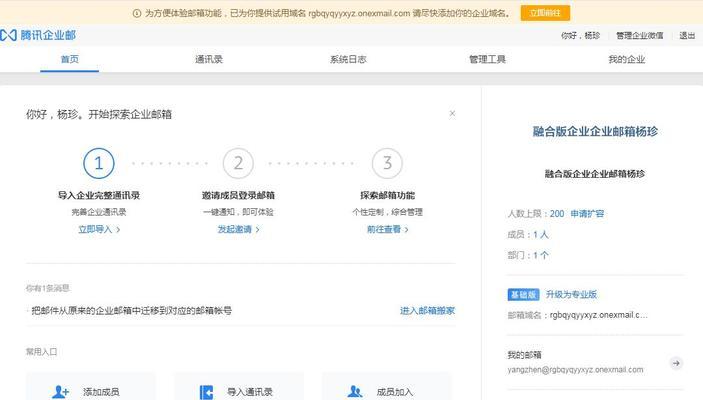Click the member count 1 人
Image resolution: width=703 pixels, height=400 pixels.
point(540,235)
